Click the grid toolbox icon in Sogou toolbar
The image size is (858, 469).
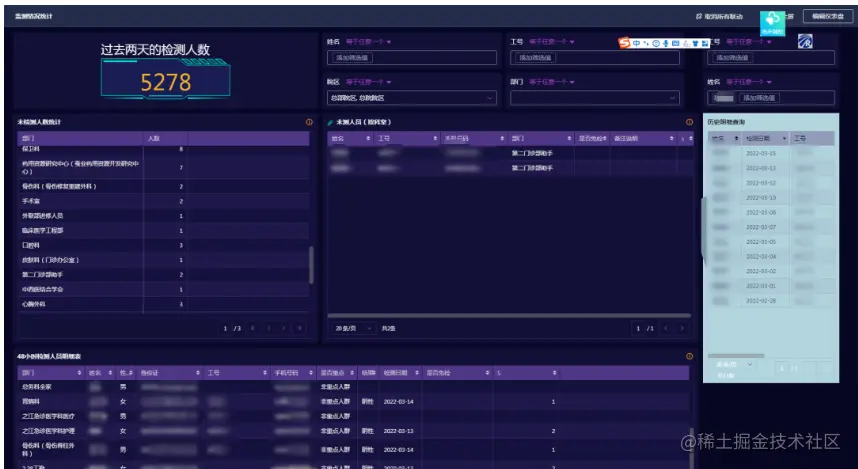coord(705,43)
